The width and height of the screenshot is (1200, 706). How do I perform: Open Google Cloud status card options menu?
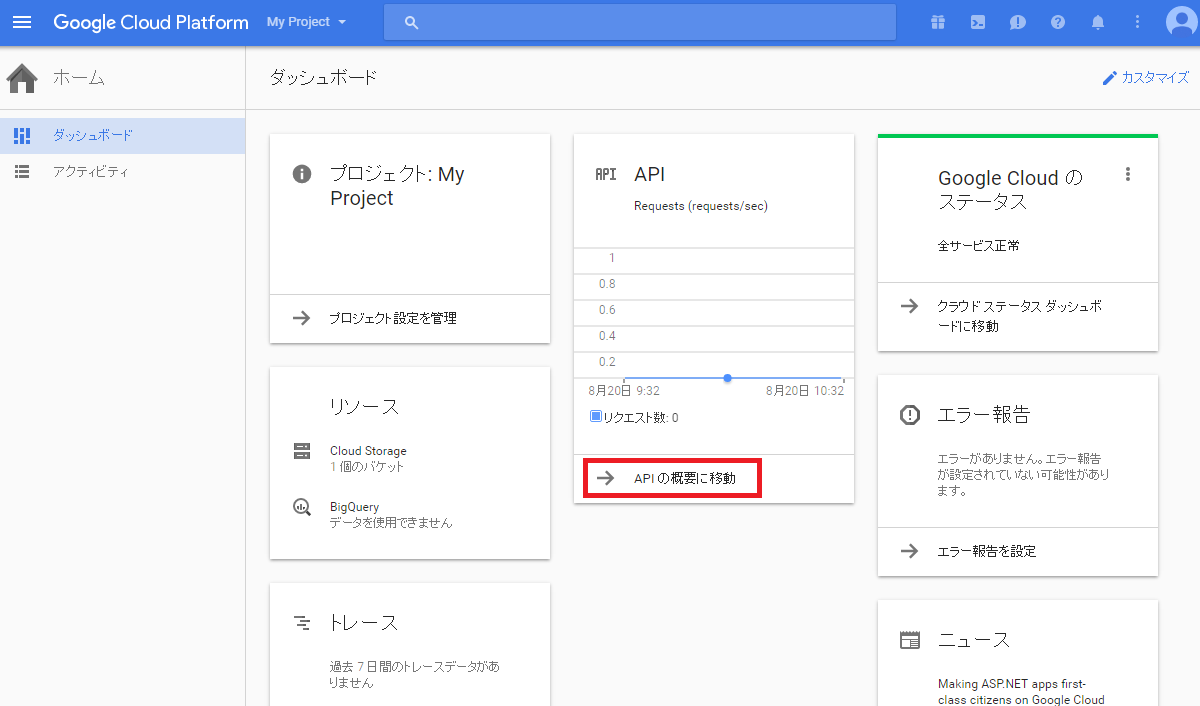[x=1128, y=174]
